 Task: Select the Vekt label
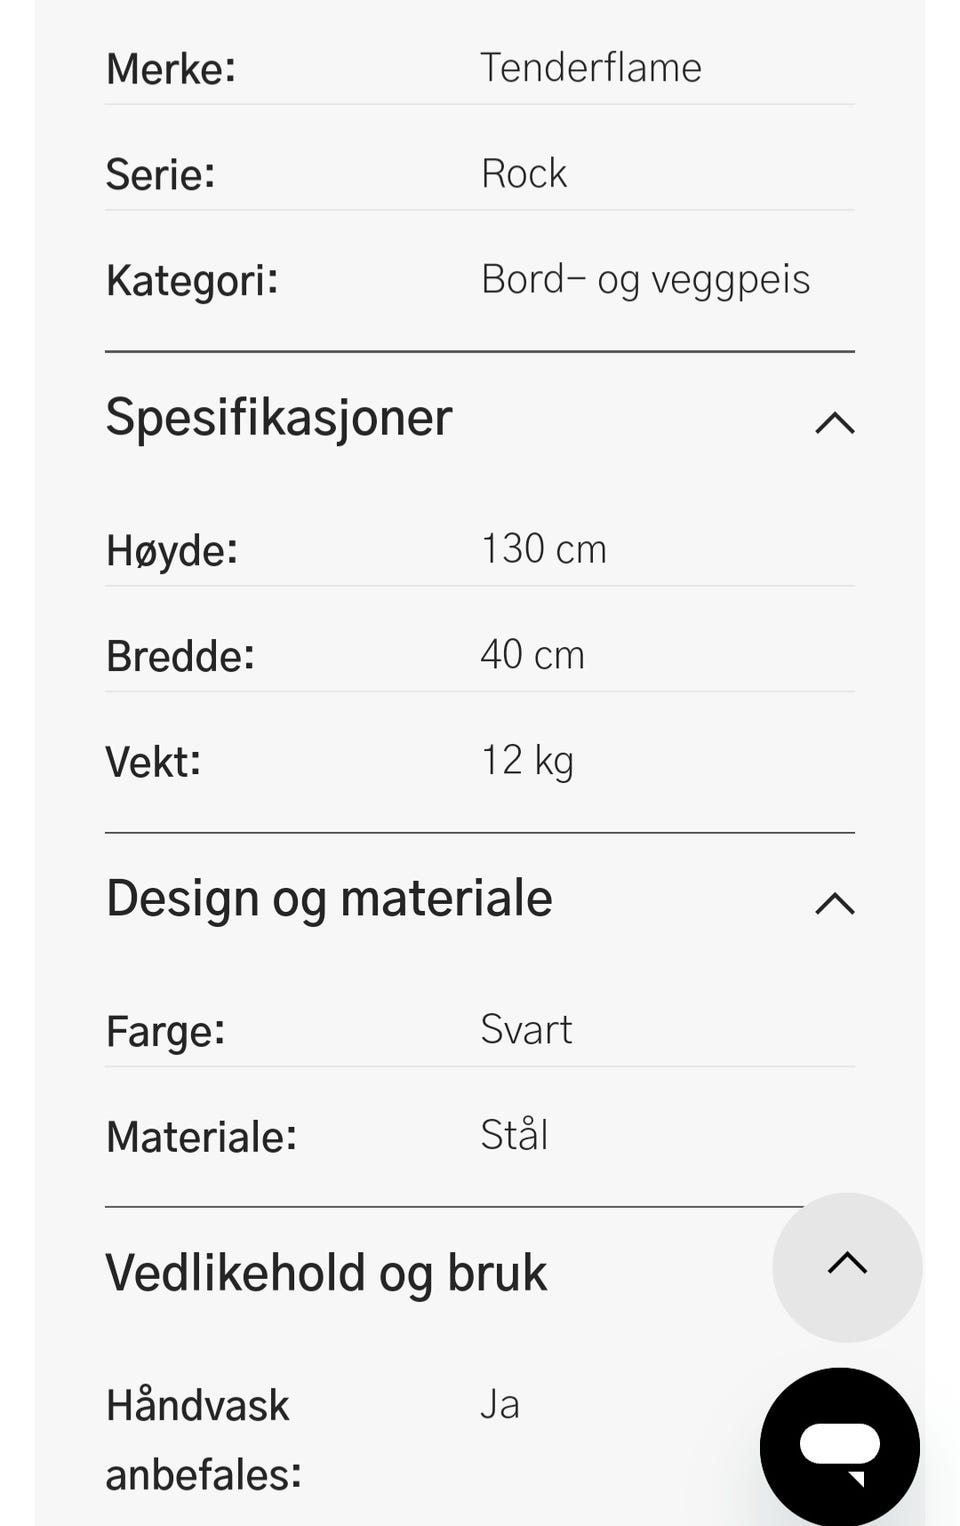(x=153, y=762)
